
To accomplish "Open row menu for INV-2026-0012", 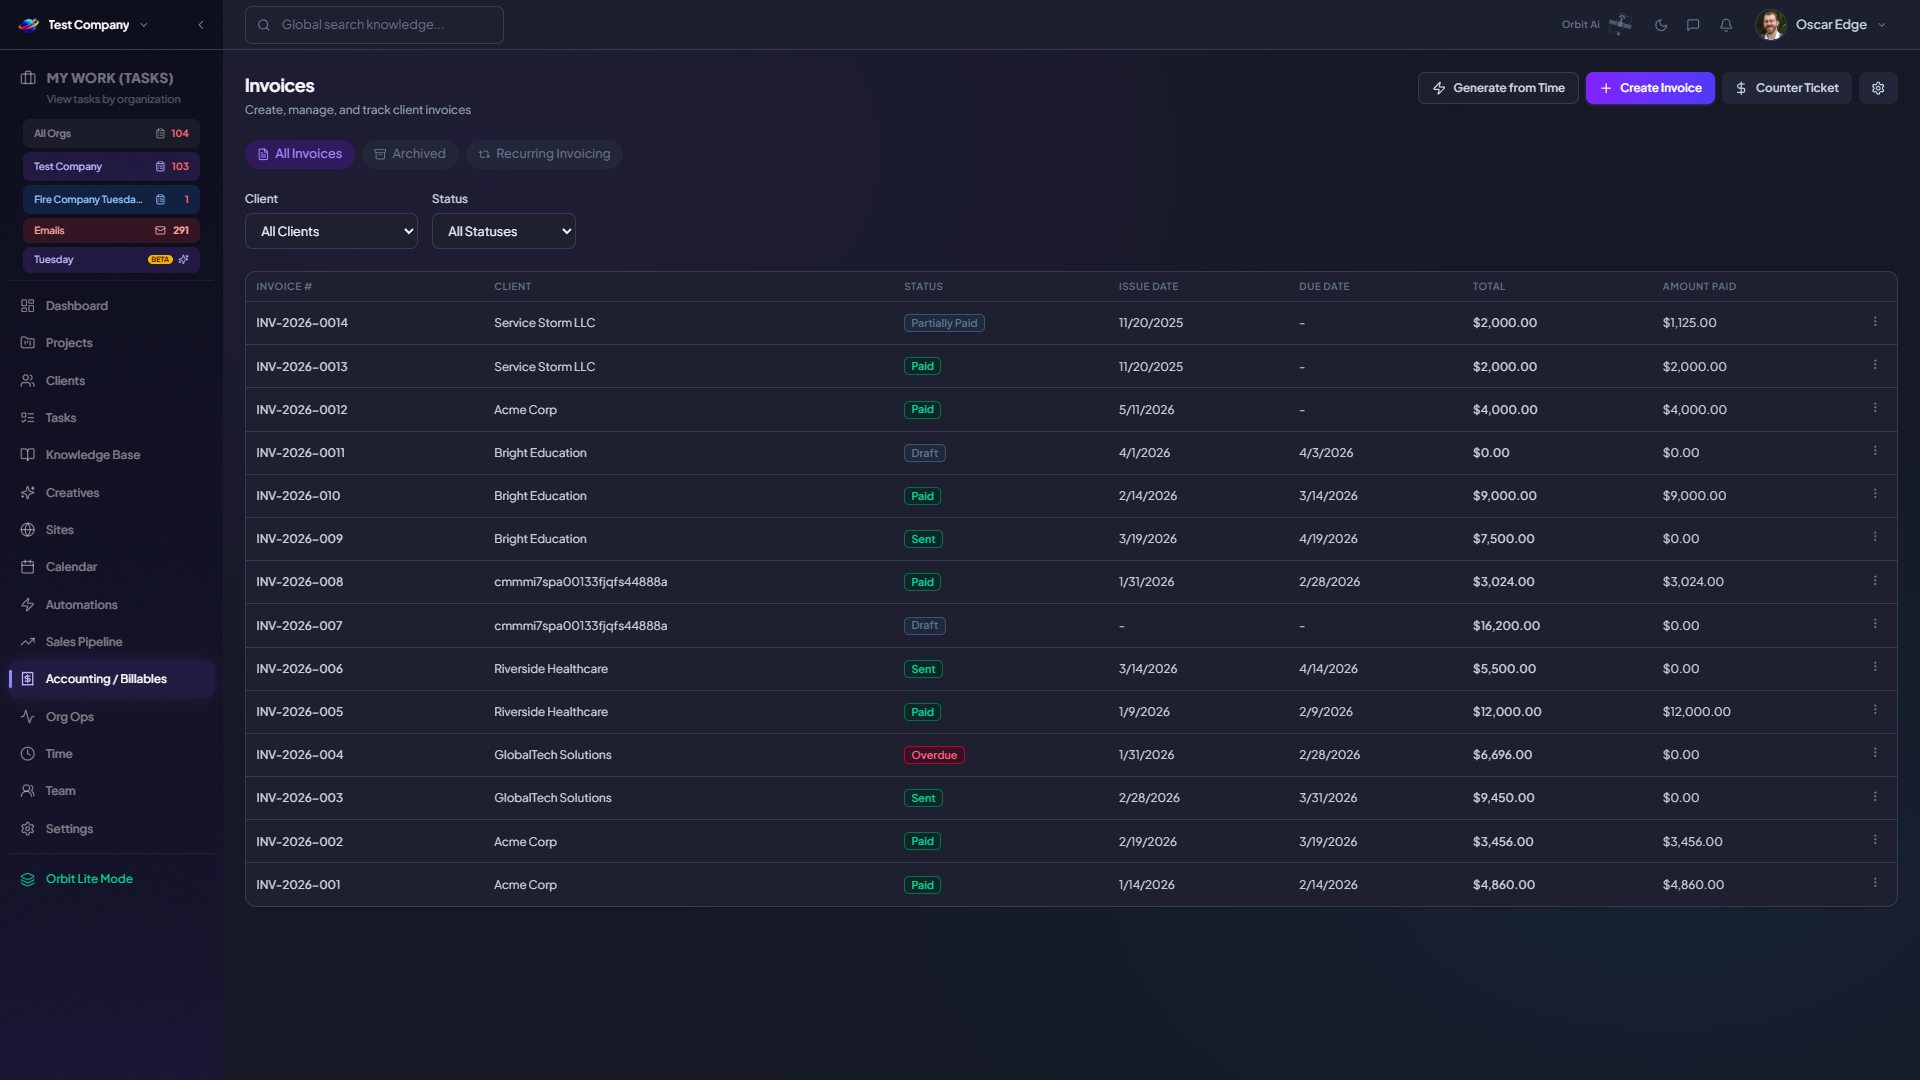I will pyautogui.click(x=1875, y=408).
